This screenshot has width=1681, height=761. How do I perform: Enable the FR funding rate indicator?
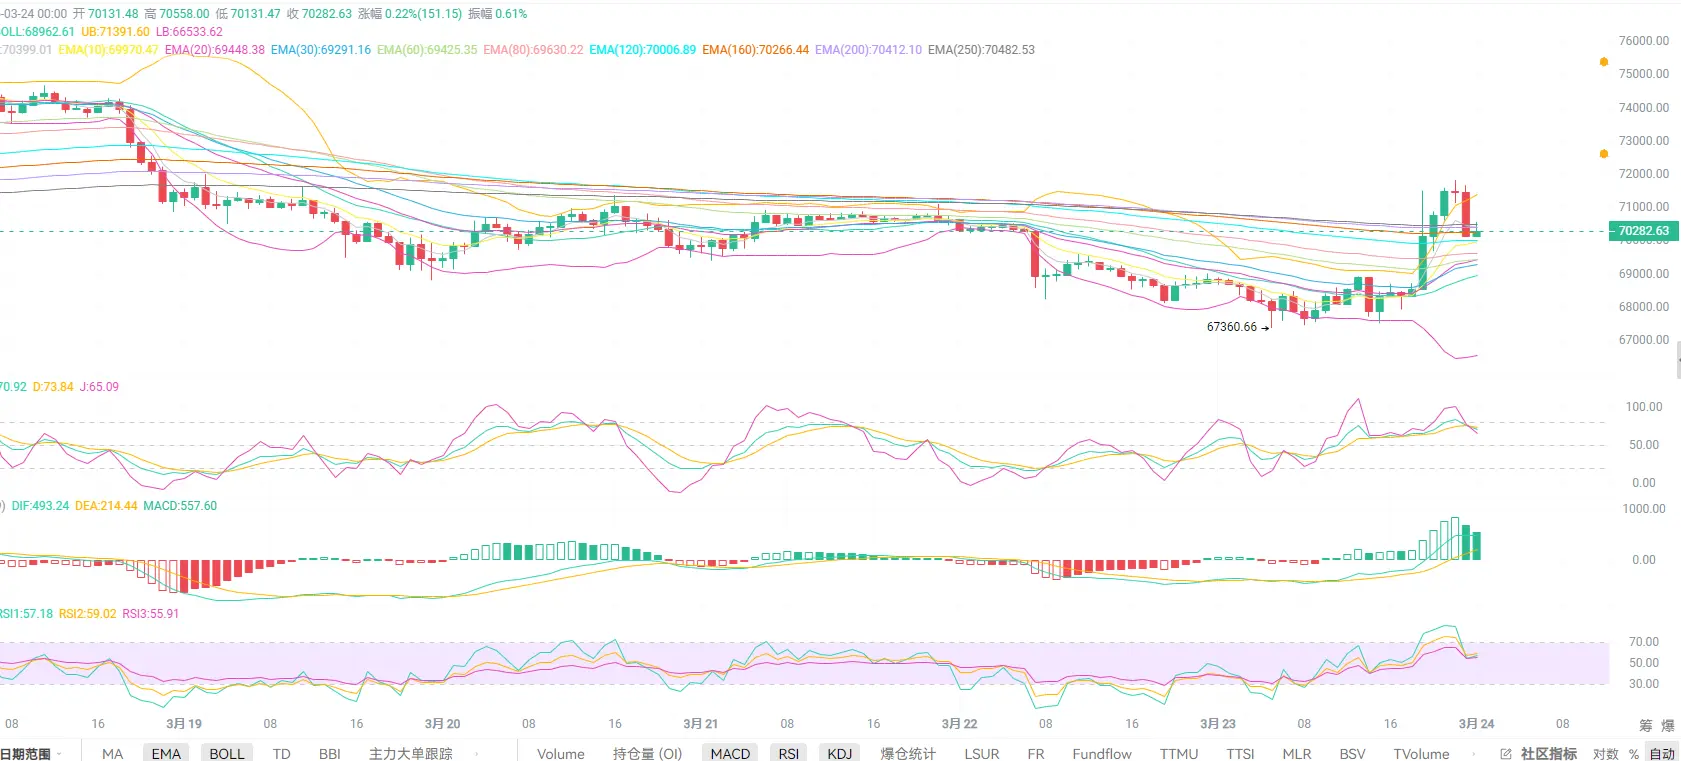pyautogui.click(x=1036, y=754)
